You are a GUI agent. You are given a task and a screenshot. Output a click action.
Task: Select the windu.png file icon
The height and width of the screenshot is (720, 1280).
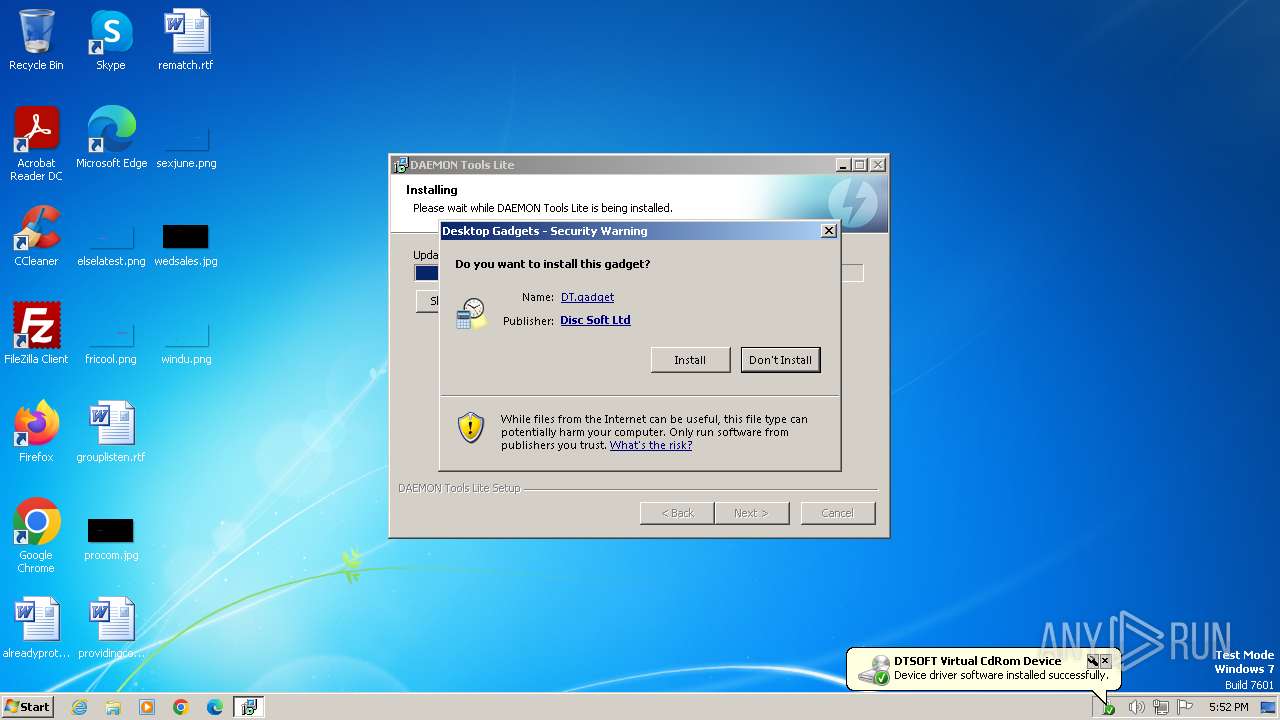click(186, 334)
